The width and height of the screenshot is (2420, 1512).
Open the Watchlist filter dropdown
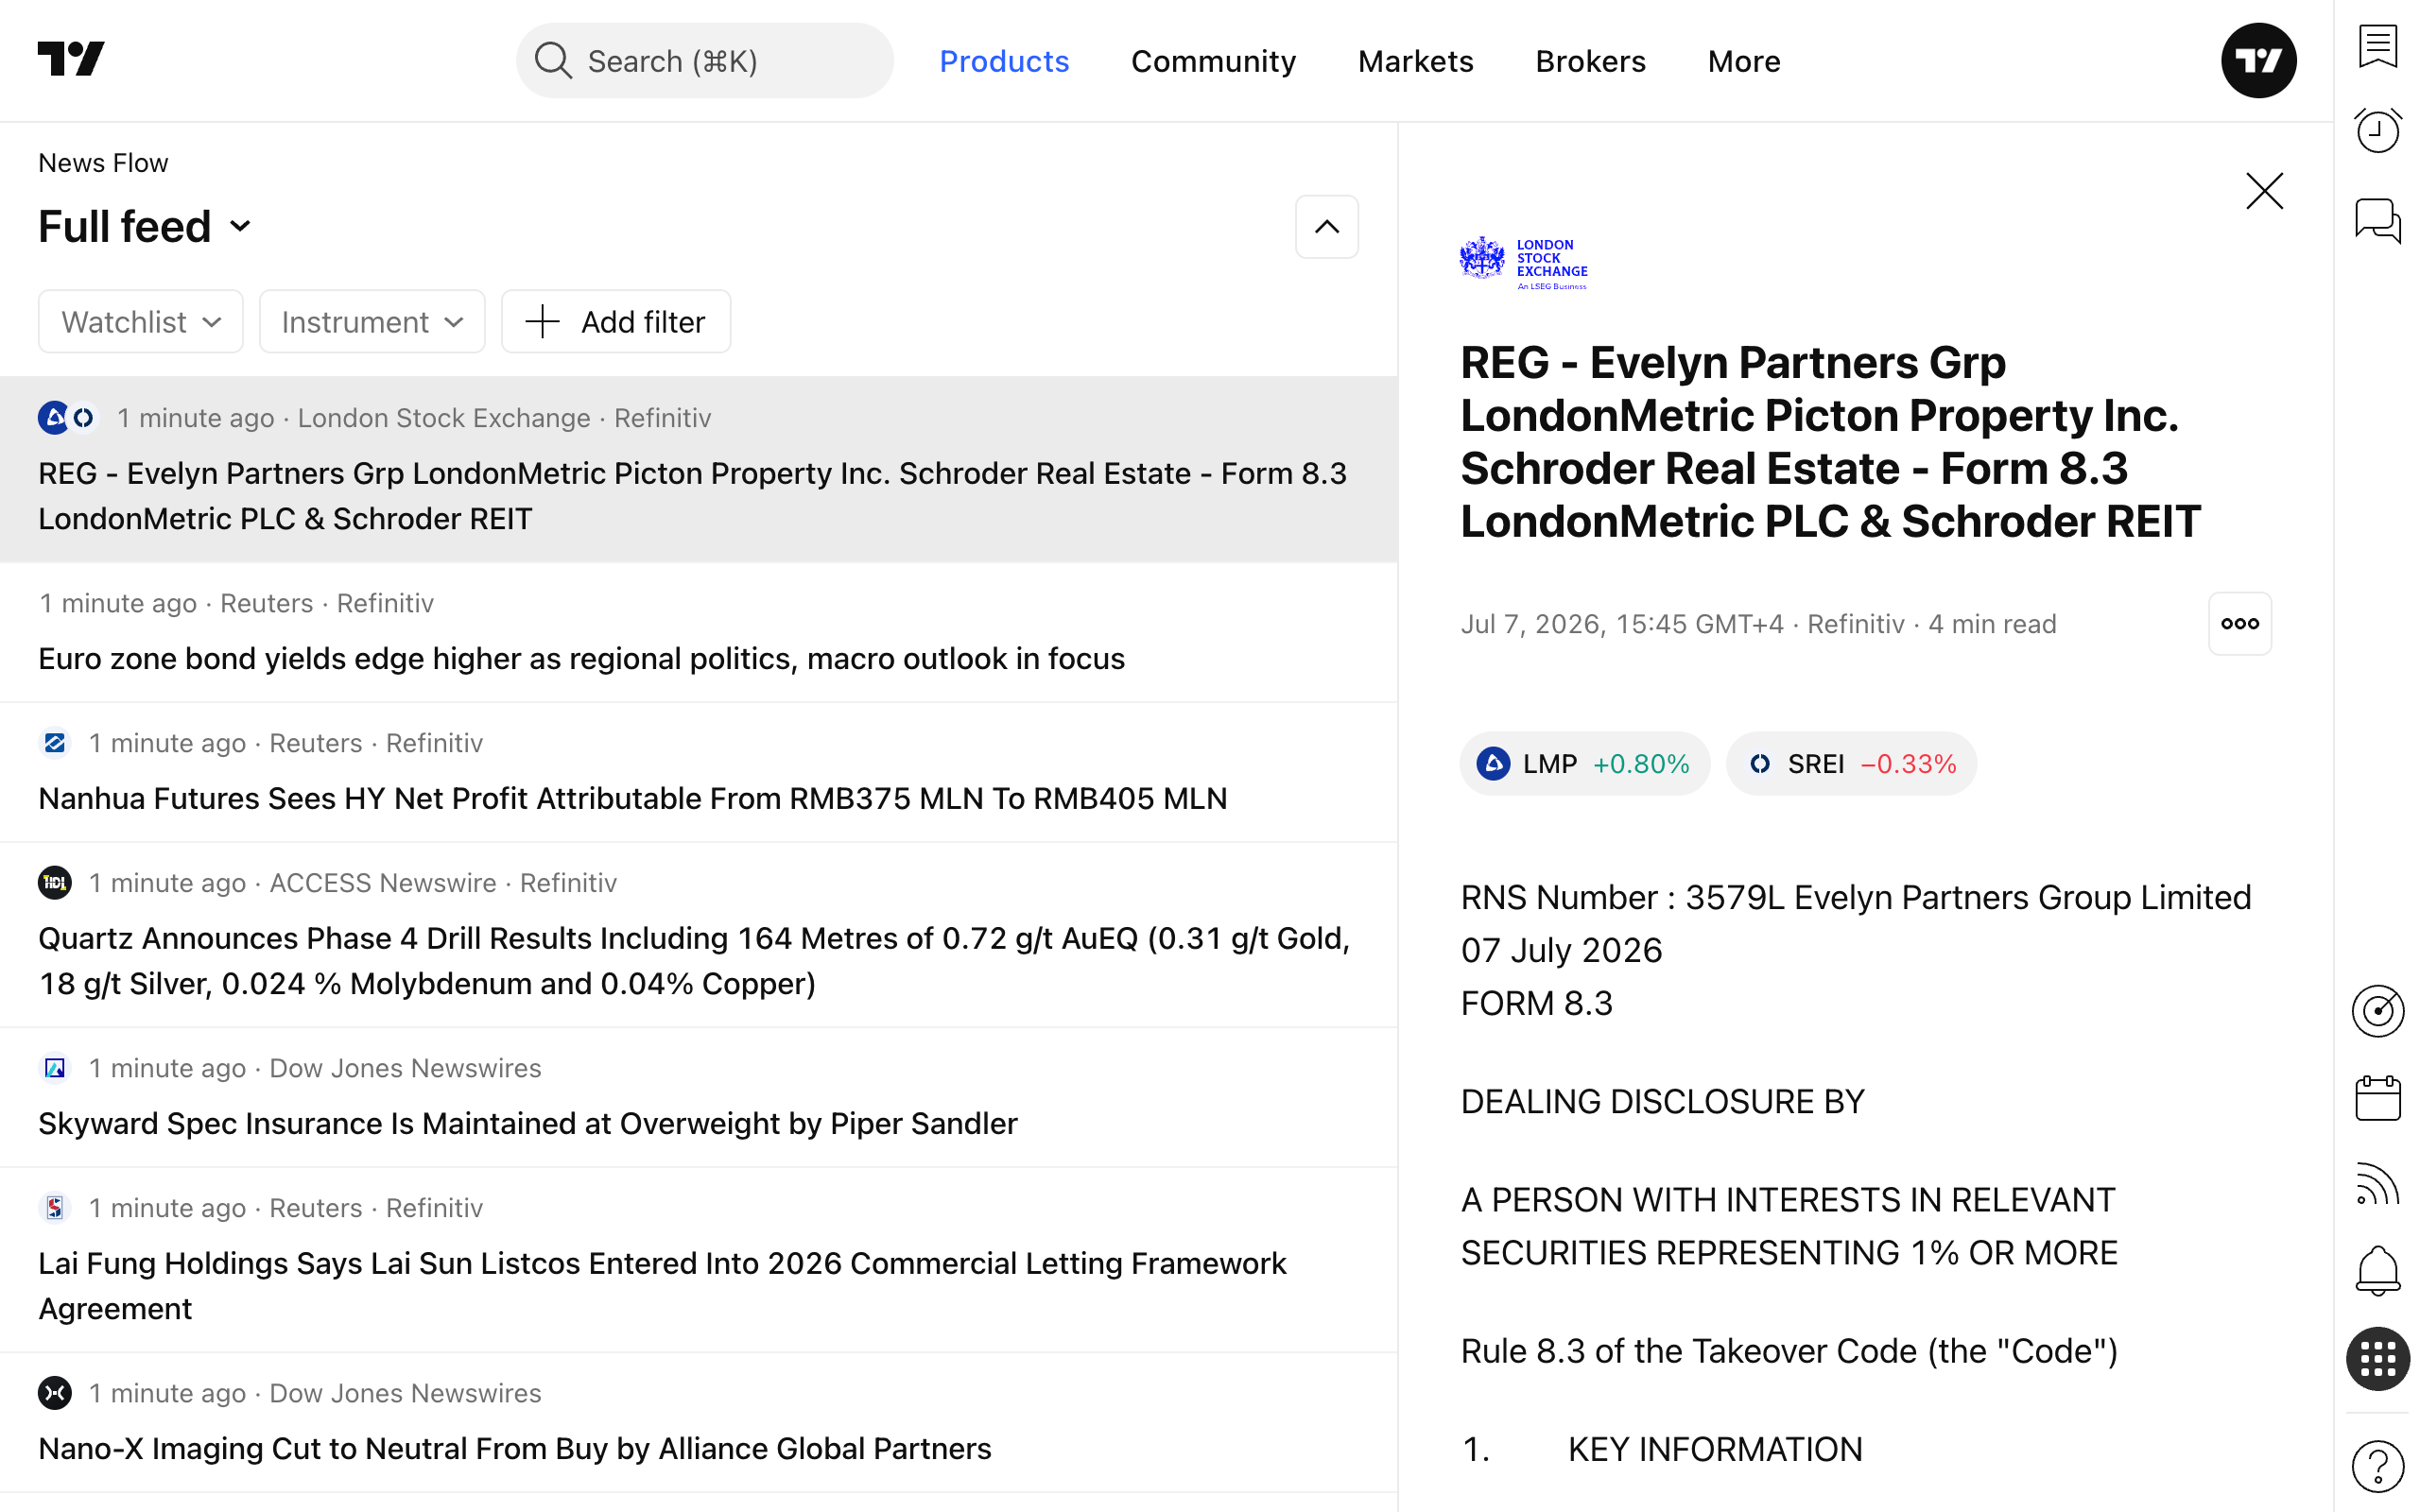pyautogui.click(x=141, y=322)
